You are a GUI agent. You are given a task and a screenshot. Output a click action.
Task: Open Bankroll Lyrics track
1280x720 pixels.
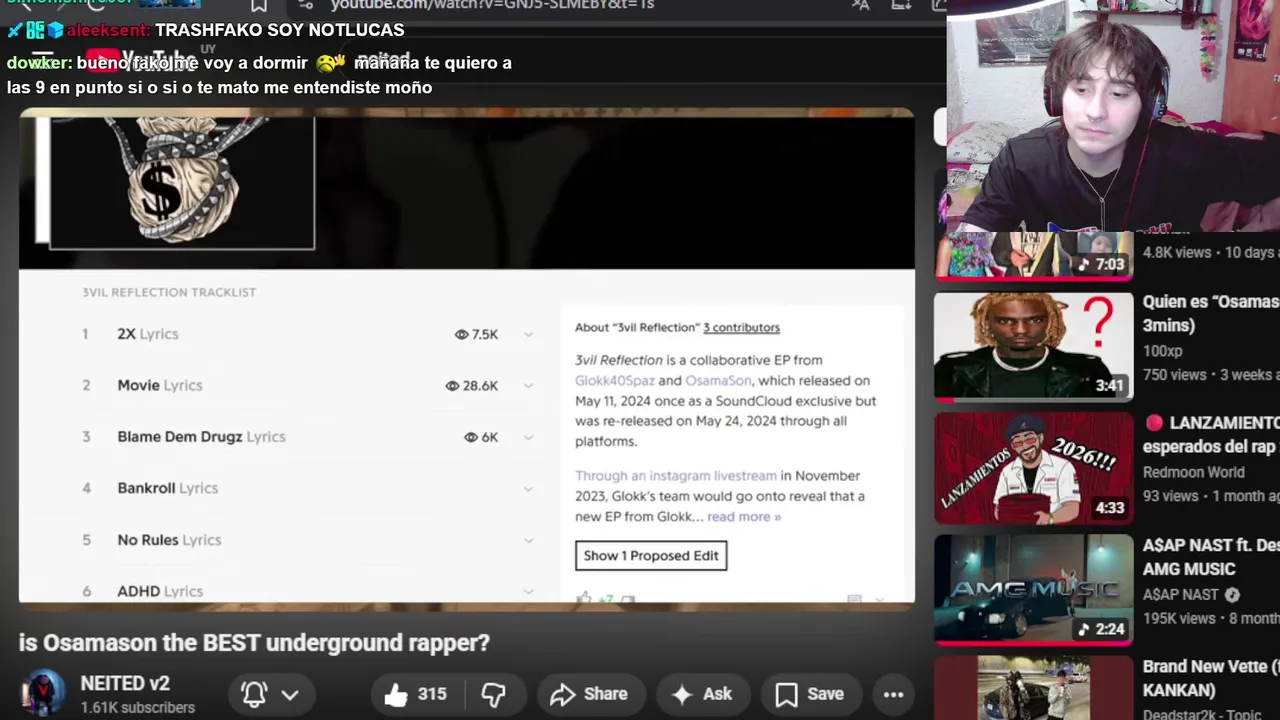click(x=167, y=488)
